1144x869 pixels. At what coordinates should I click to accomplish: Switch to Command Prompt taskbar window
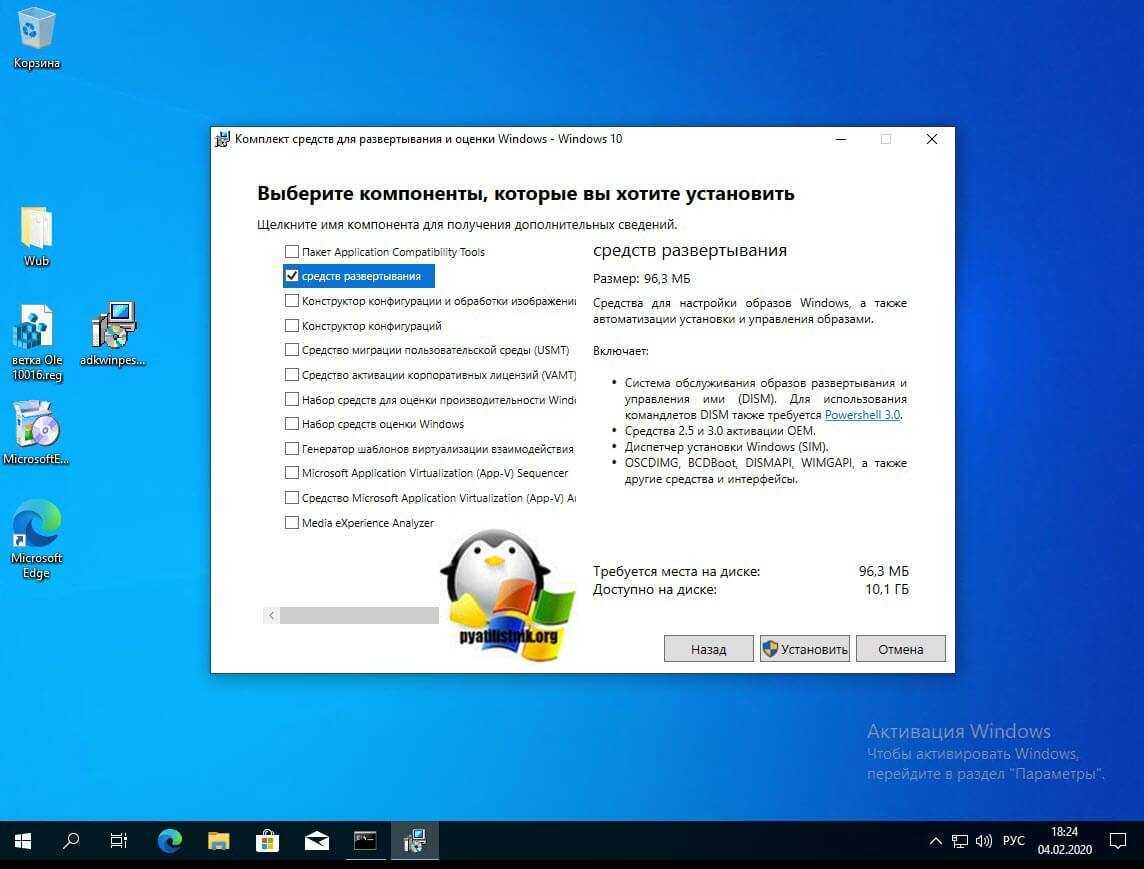[x=365, y=841]
